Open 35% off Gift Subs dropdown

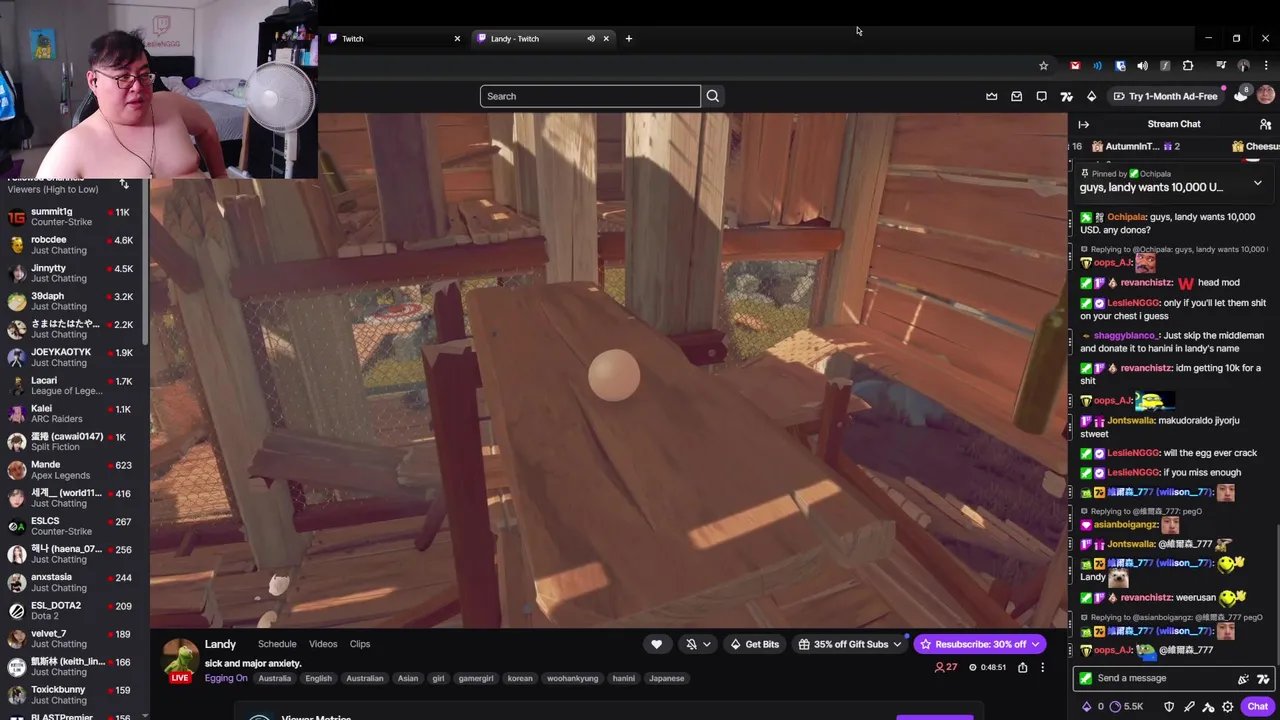tap(850, 644)
